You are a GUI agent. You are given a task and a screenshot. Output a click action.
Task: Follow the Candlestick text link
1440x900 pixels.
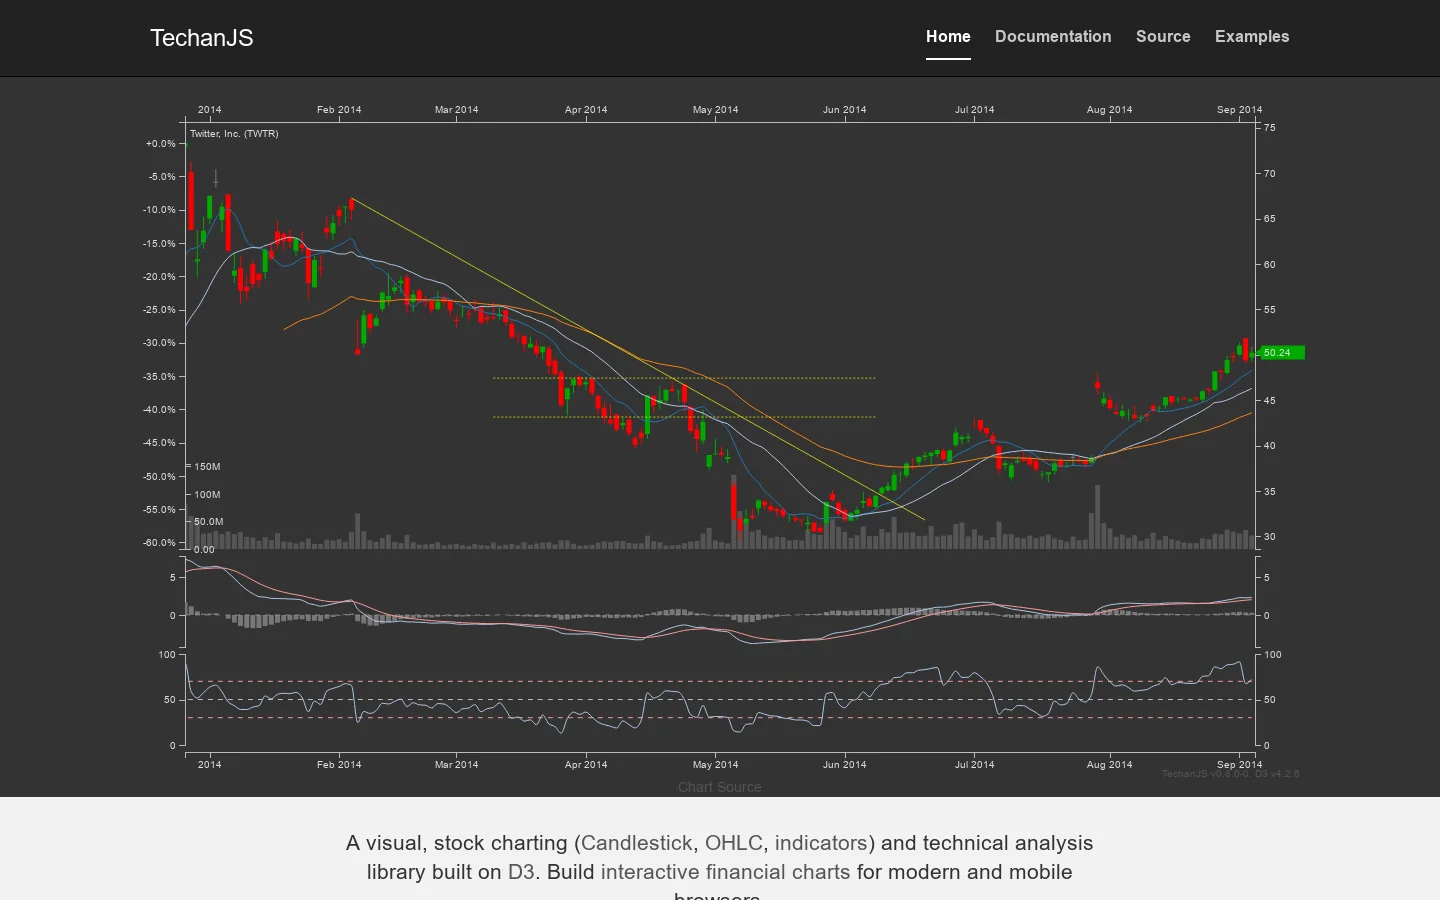tap(636, 843)
